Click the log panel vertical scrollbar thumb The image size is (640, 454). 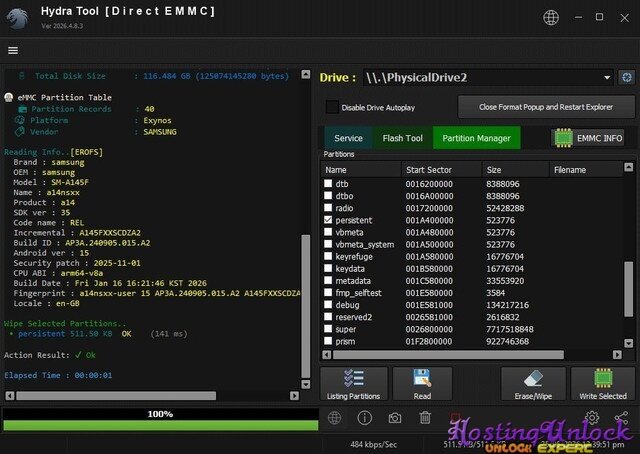tap(305, 306)
